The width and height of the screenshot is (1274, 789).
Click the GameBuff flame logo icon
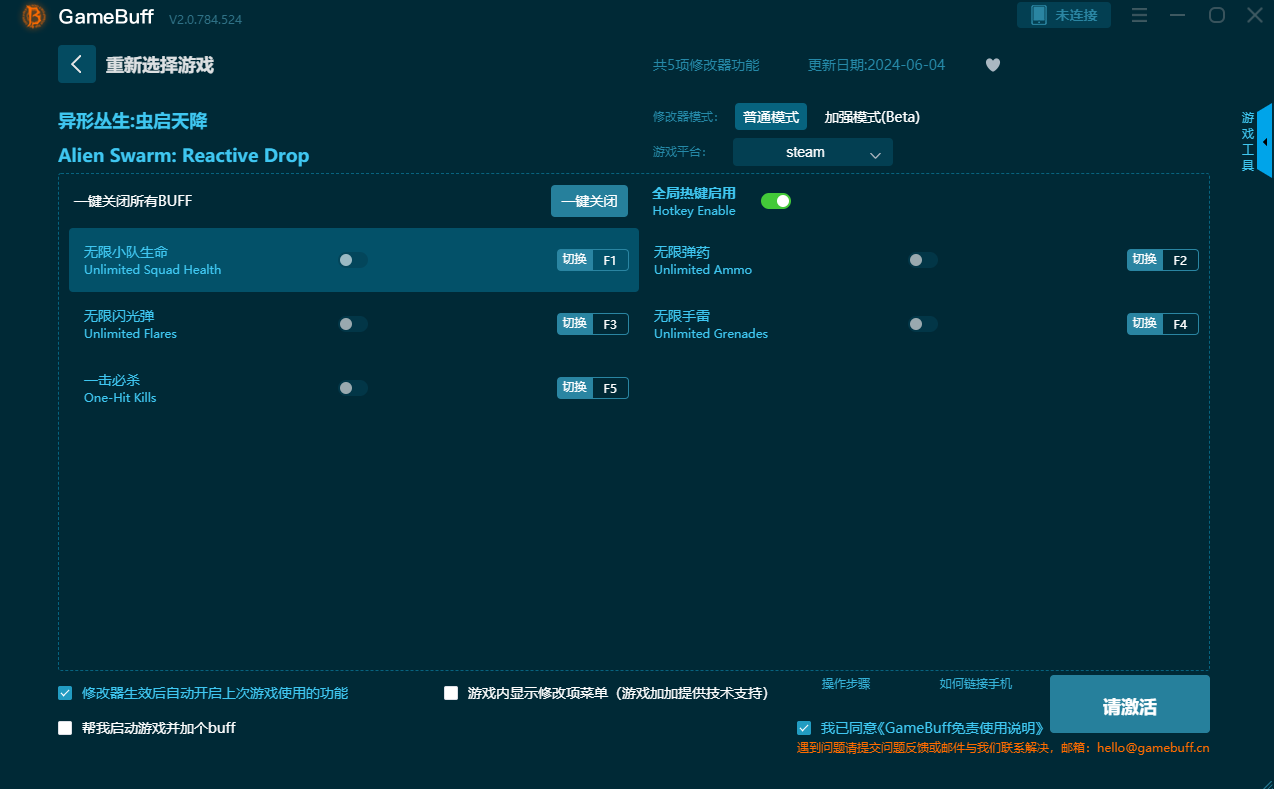pos(34,17)
